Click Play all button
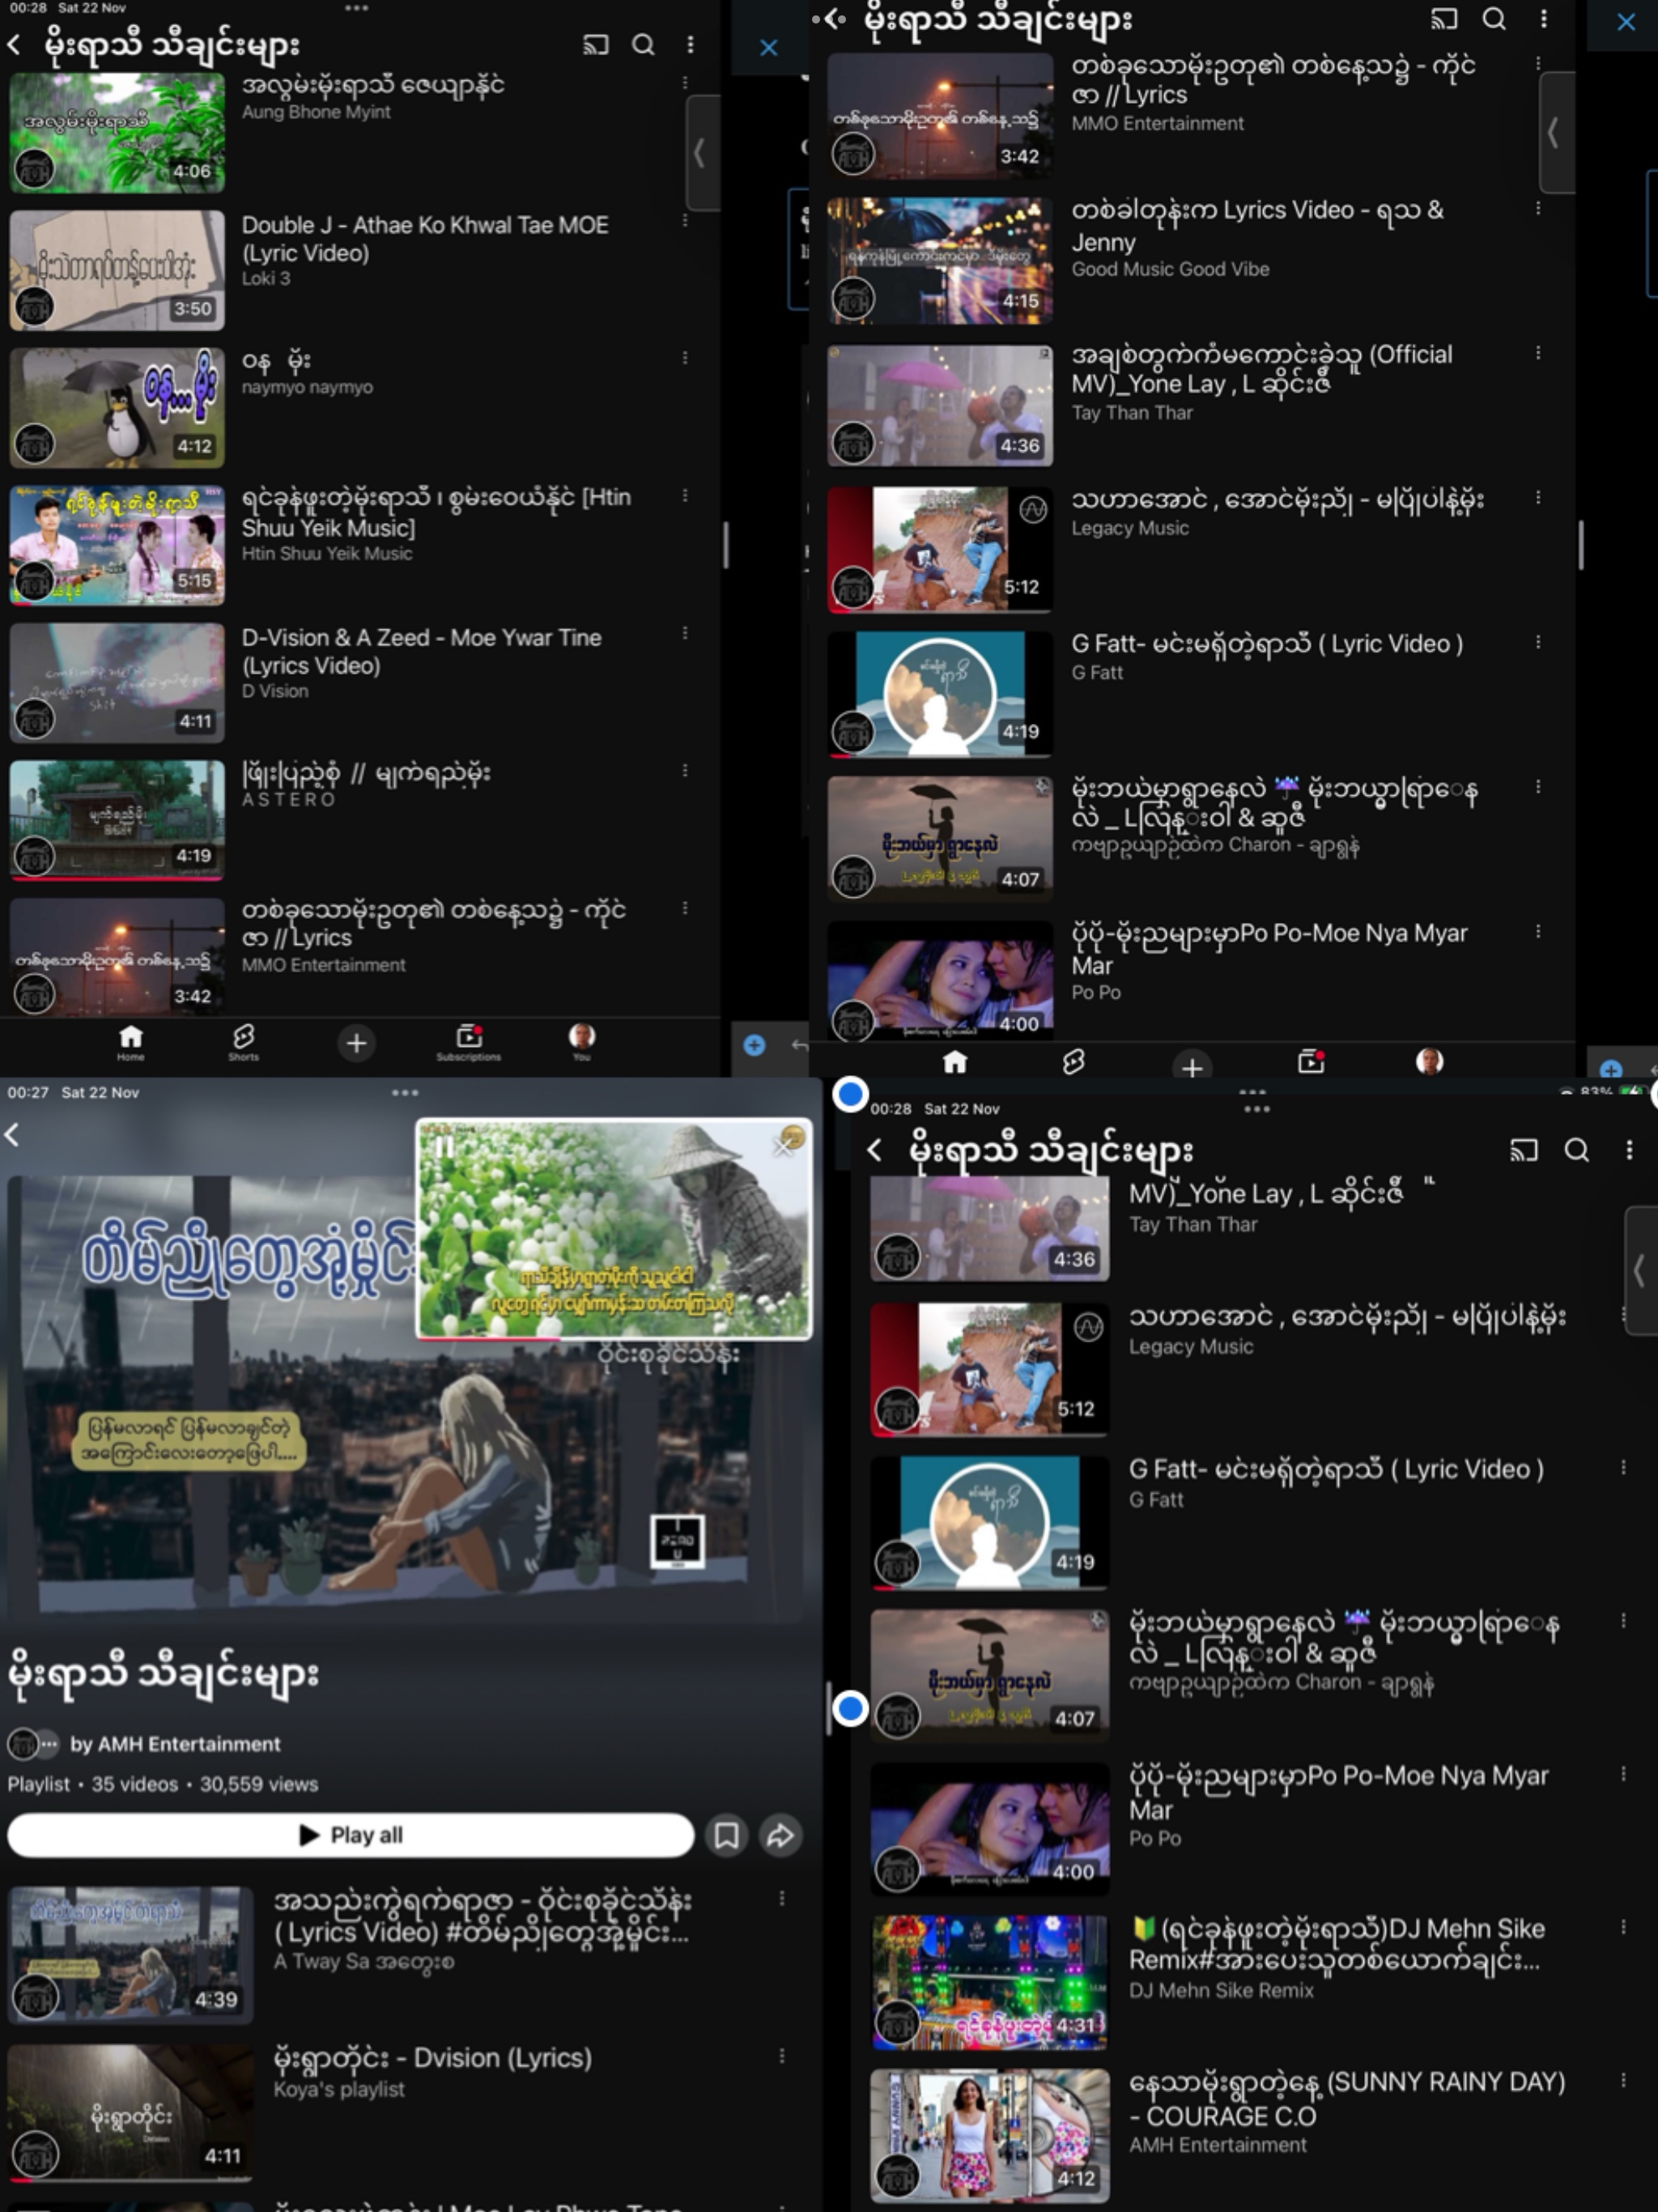 click(x=350, y=1834)
